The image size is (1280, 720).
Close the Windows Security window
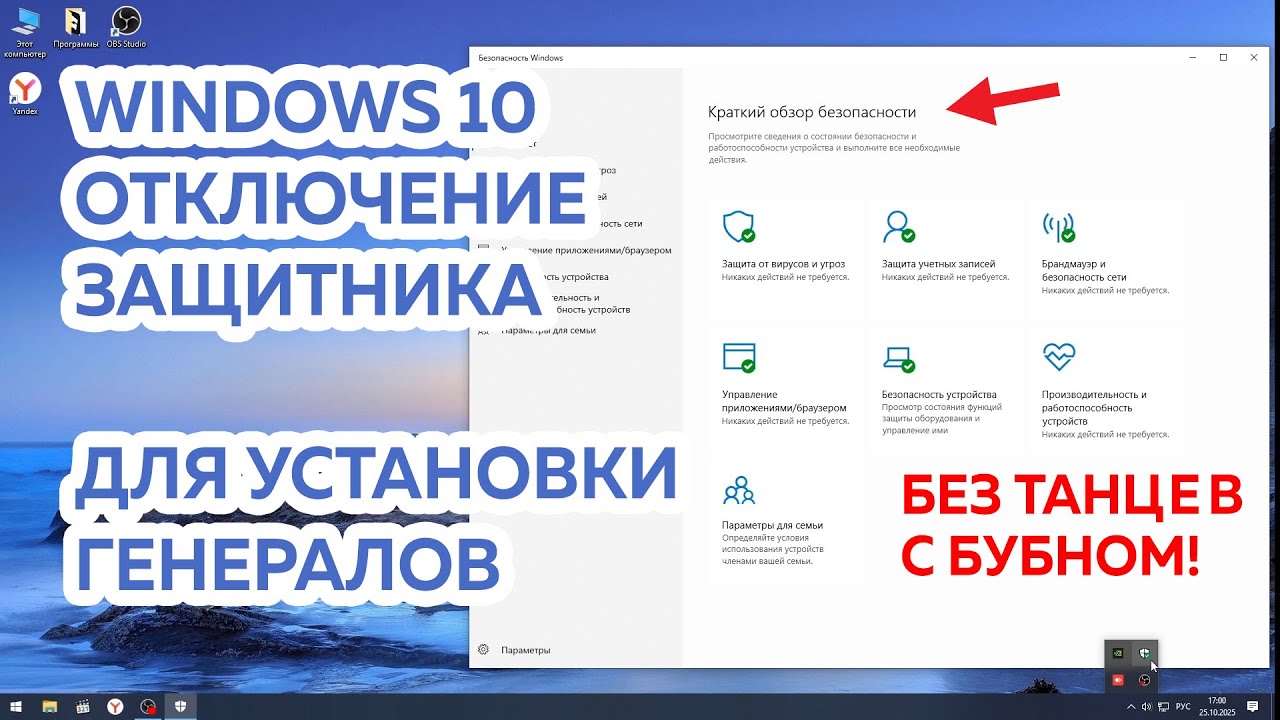[x=1254, y=58]
